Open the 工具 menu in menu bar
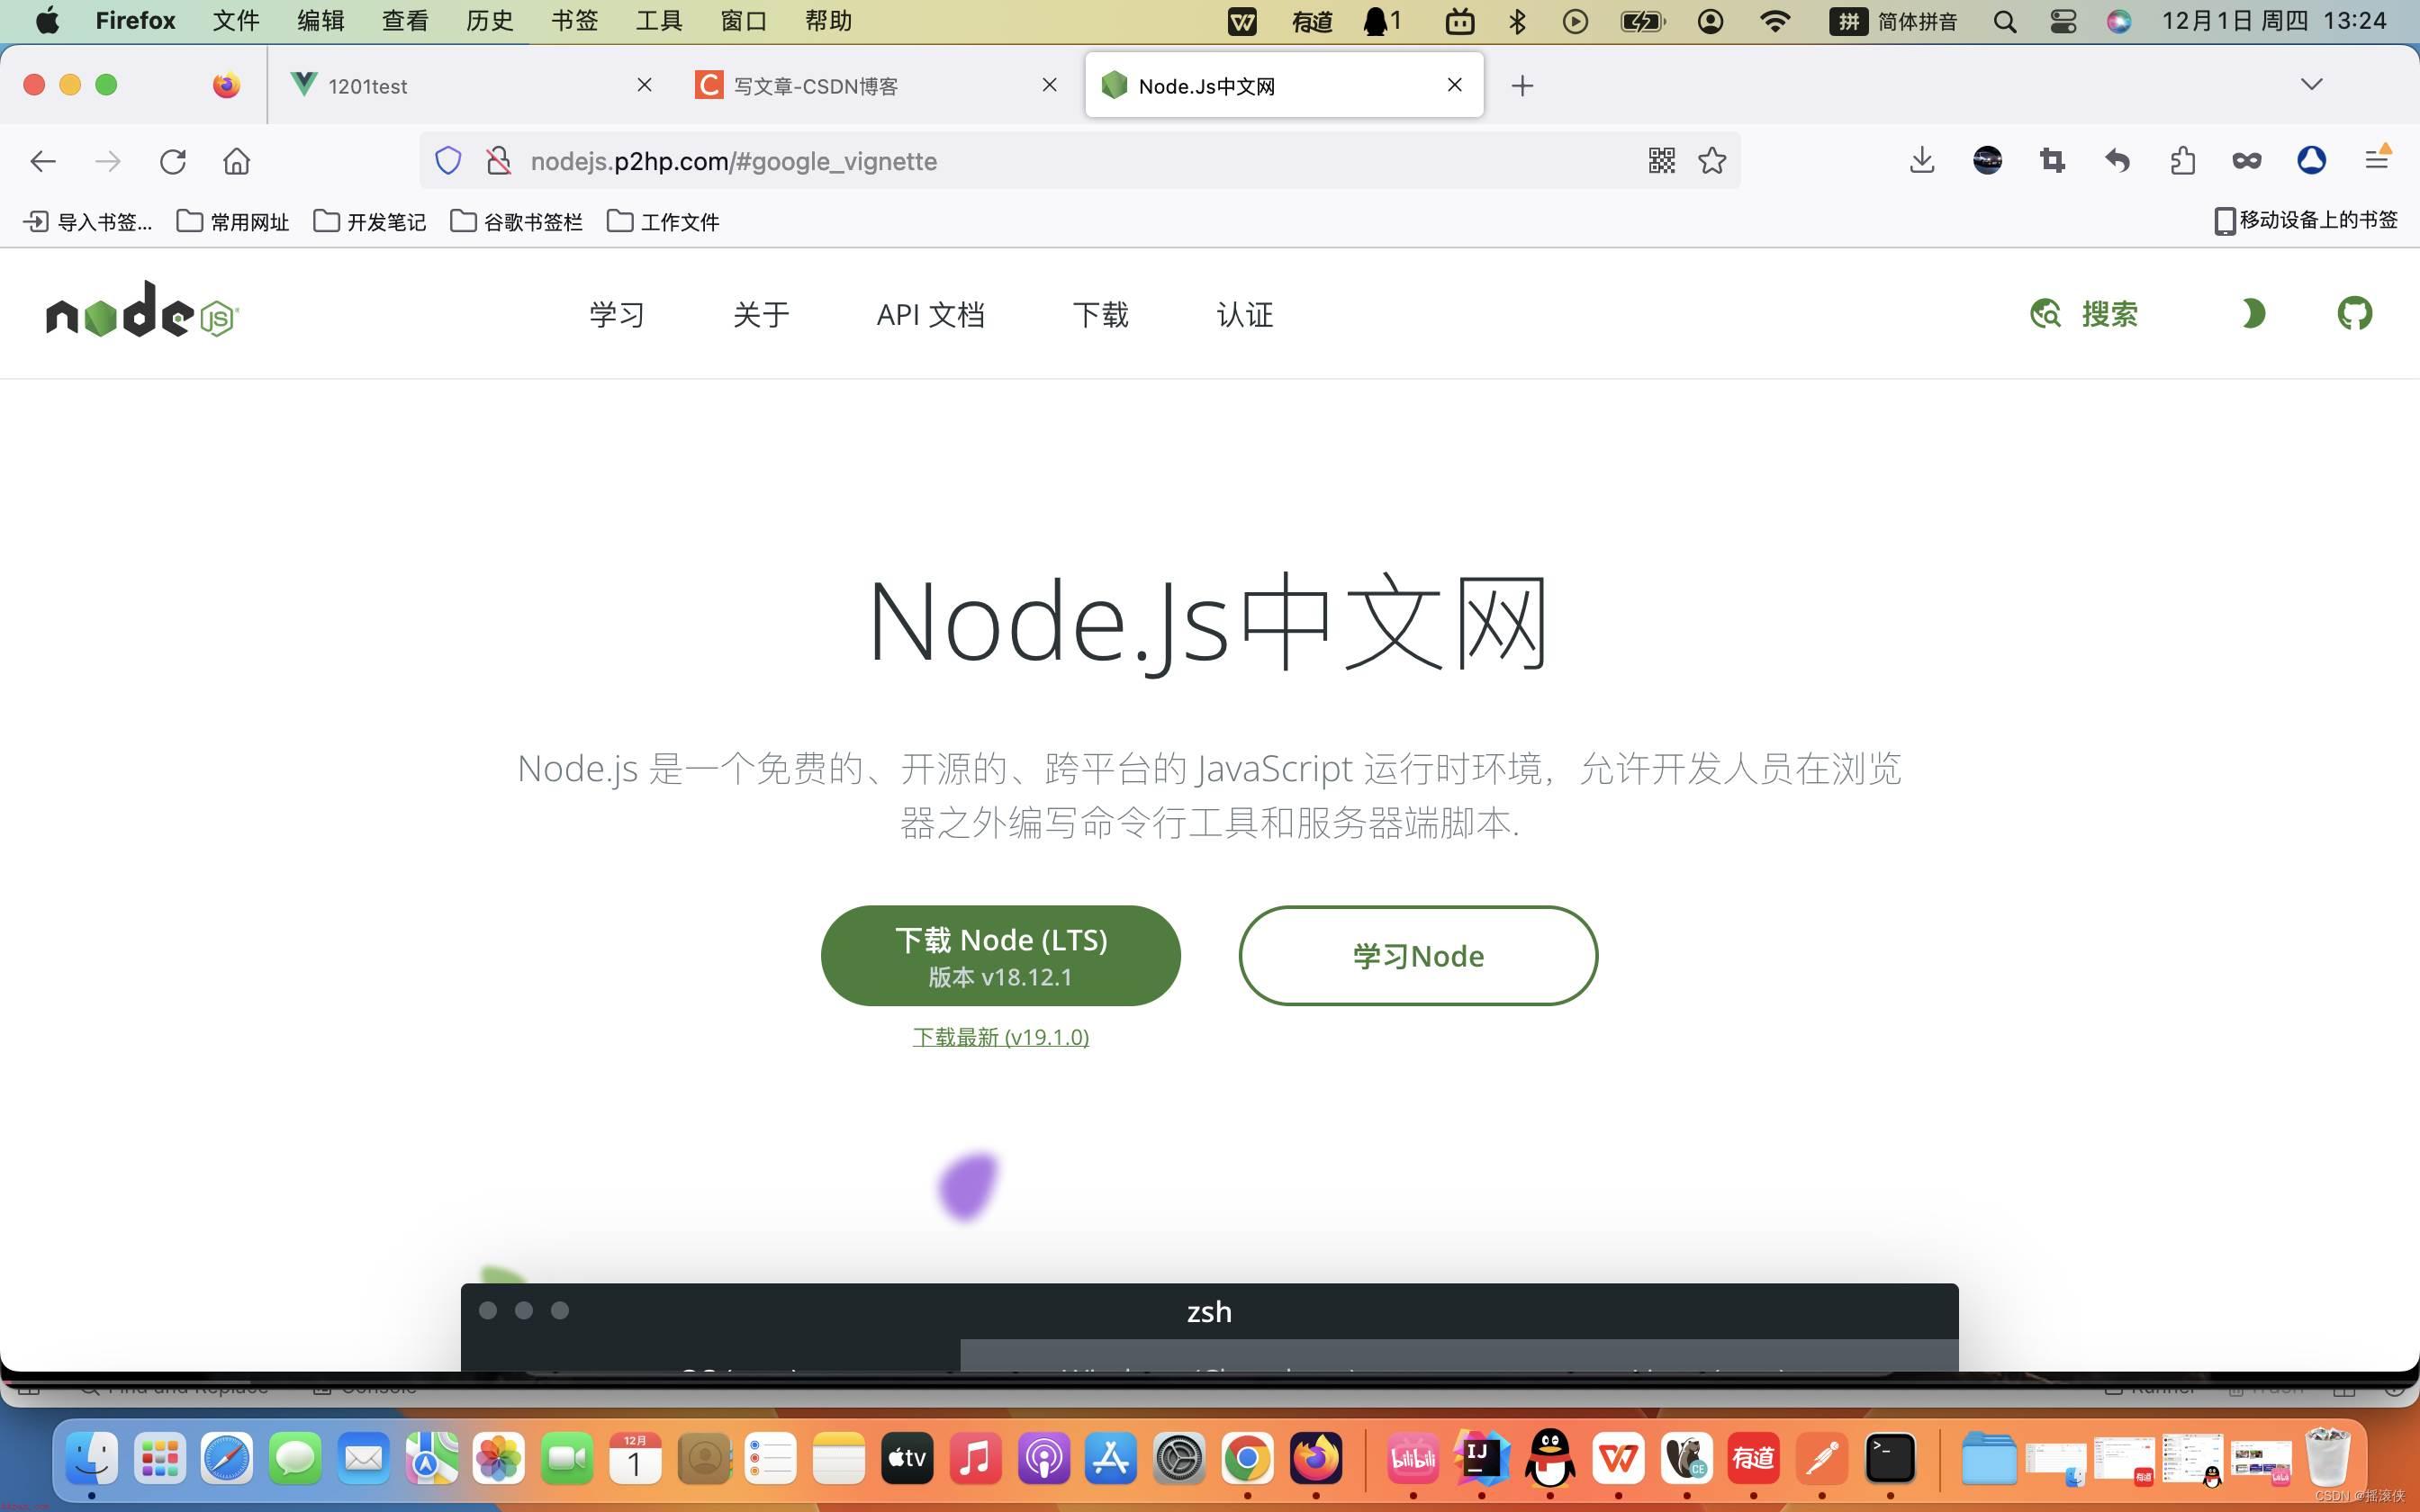 point(659,21)
